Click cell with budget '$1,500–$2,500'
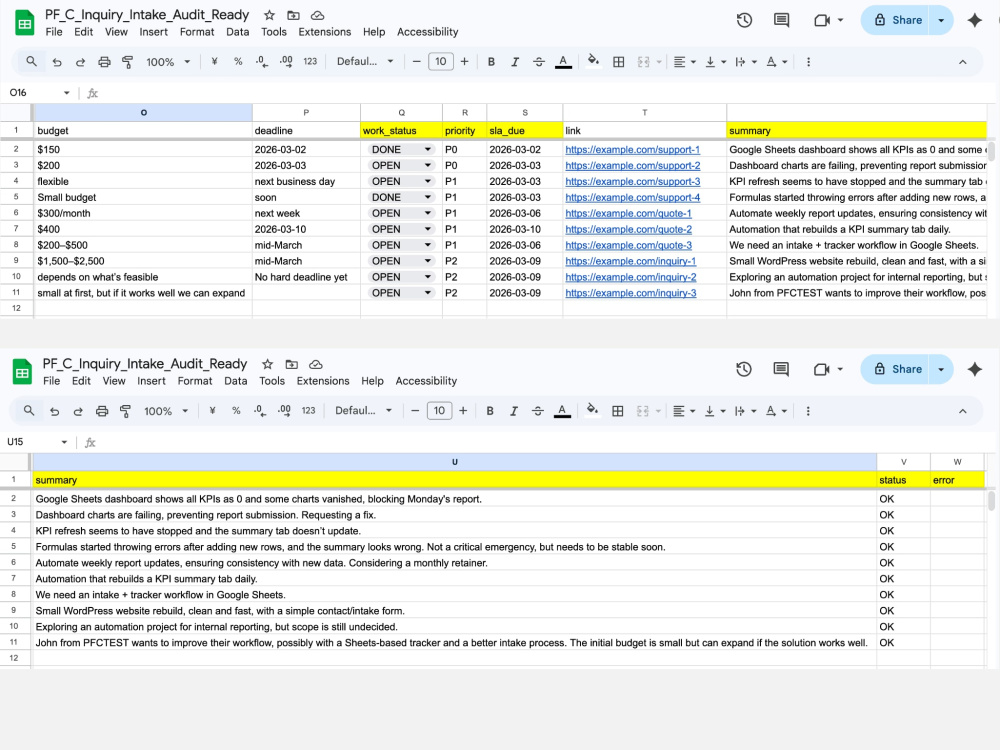 pyautogui.click(x=143, y=261)
